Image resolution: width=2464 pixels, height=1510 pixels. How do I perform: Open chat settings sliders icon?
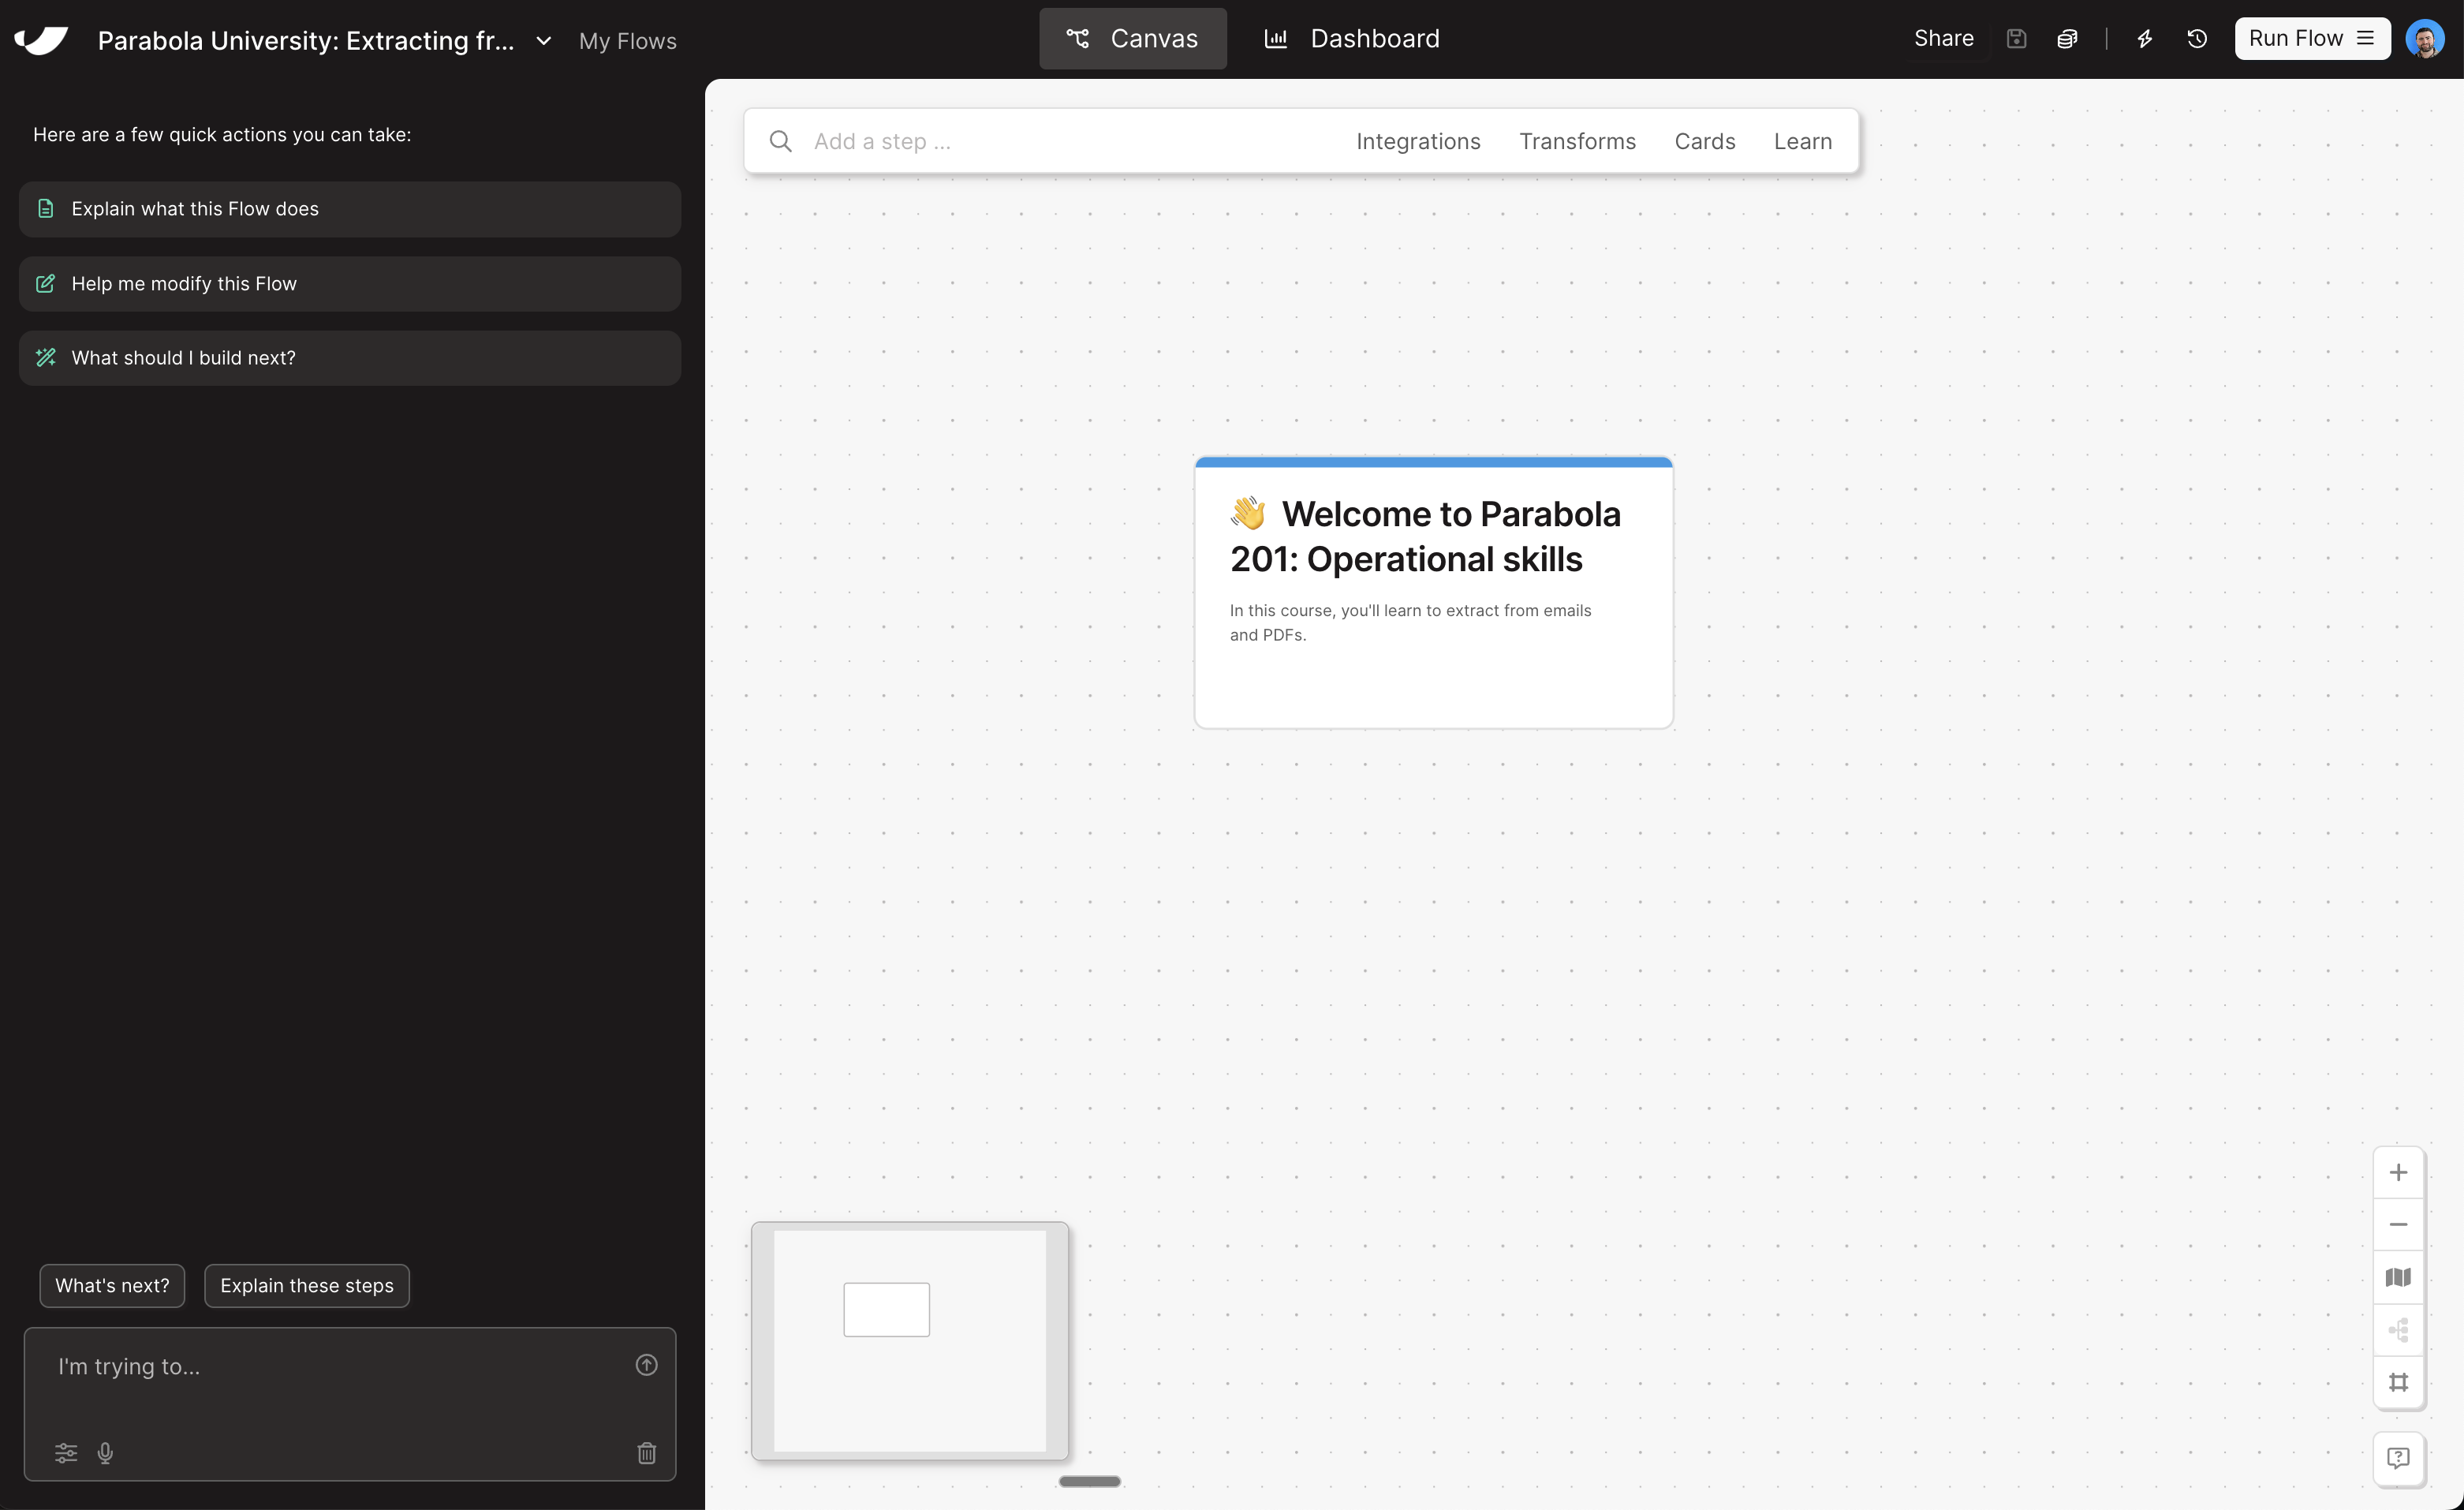click(66, 1452)
